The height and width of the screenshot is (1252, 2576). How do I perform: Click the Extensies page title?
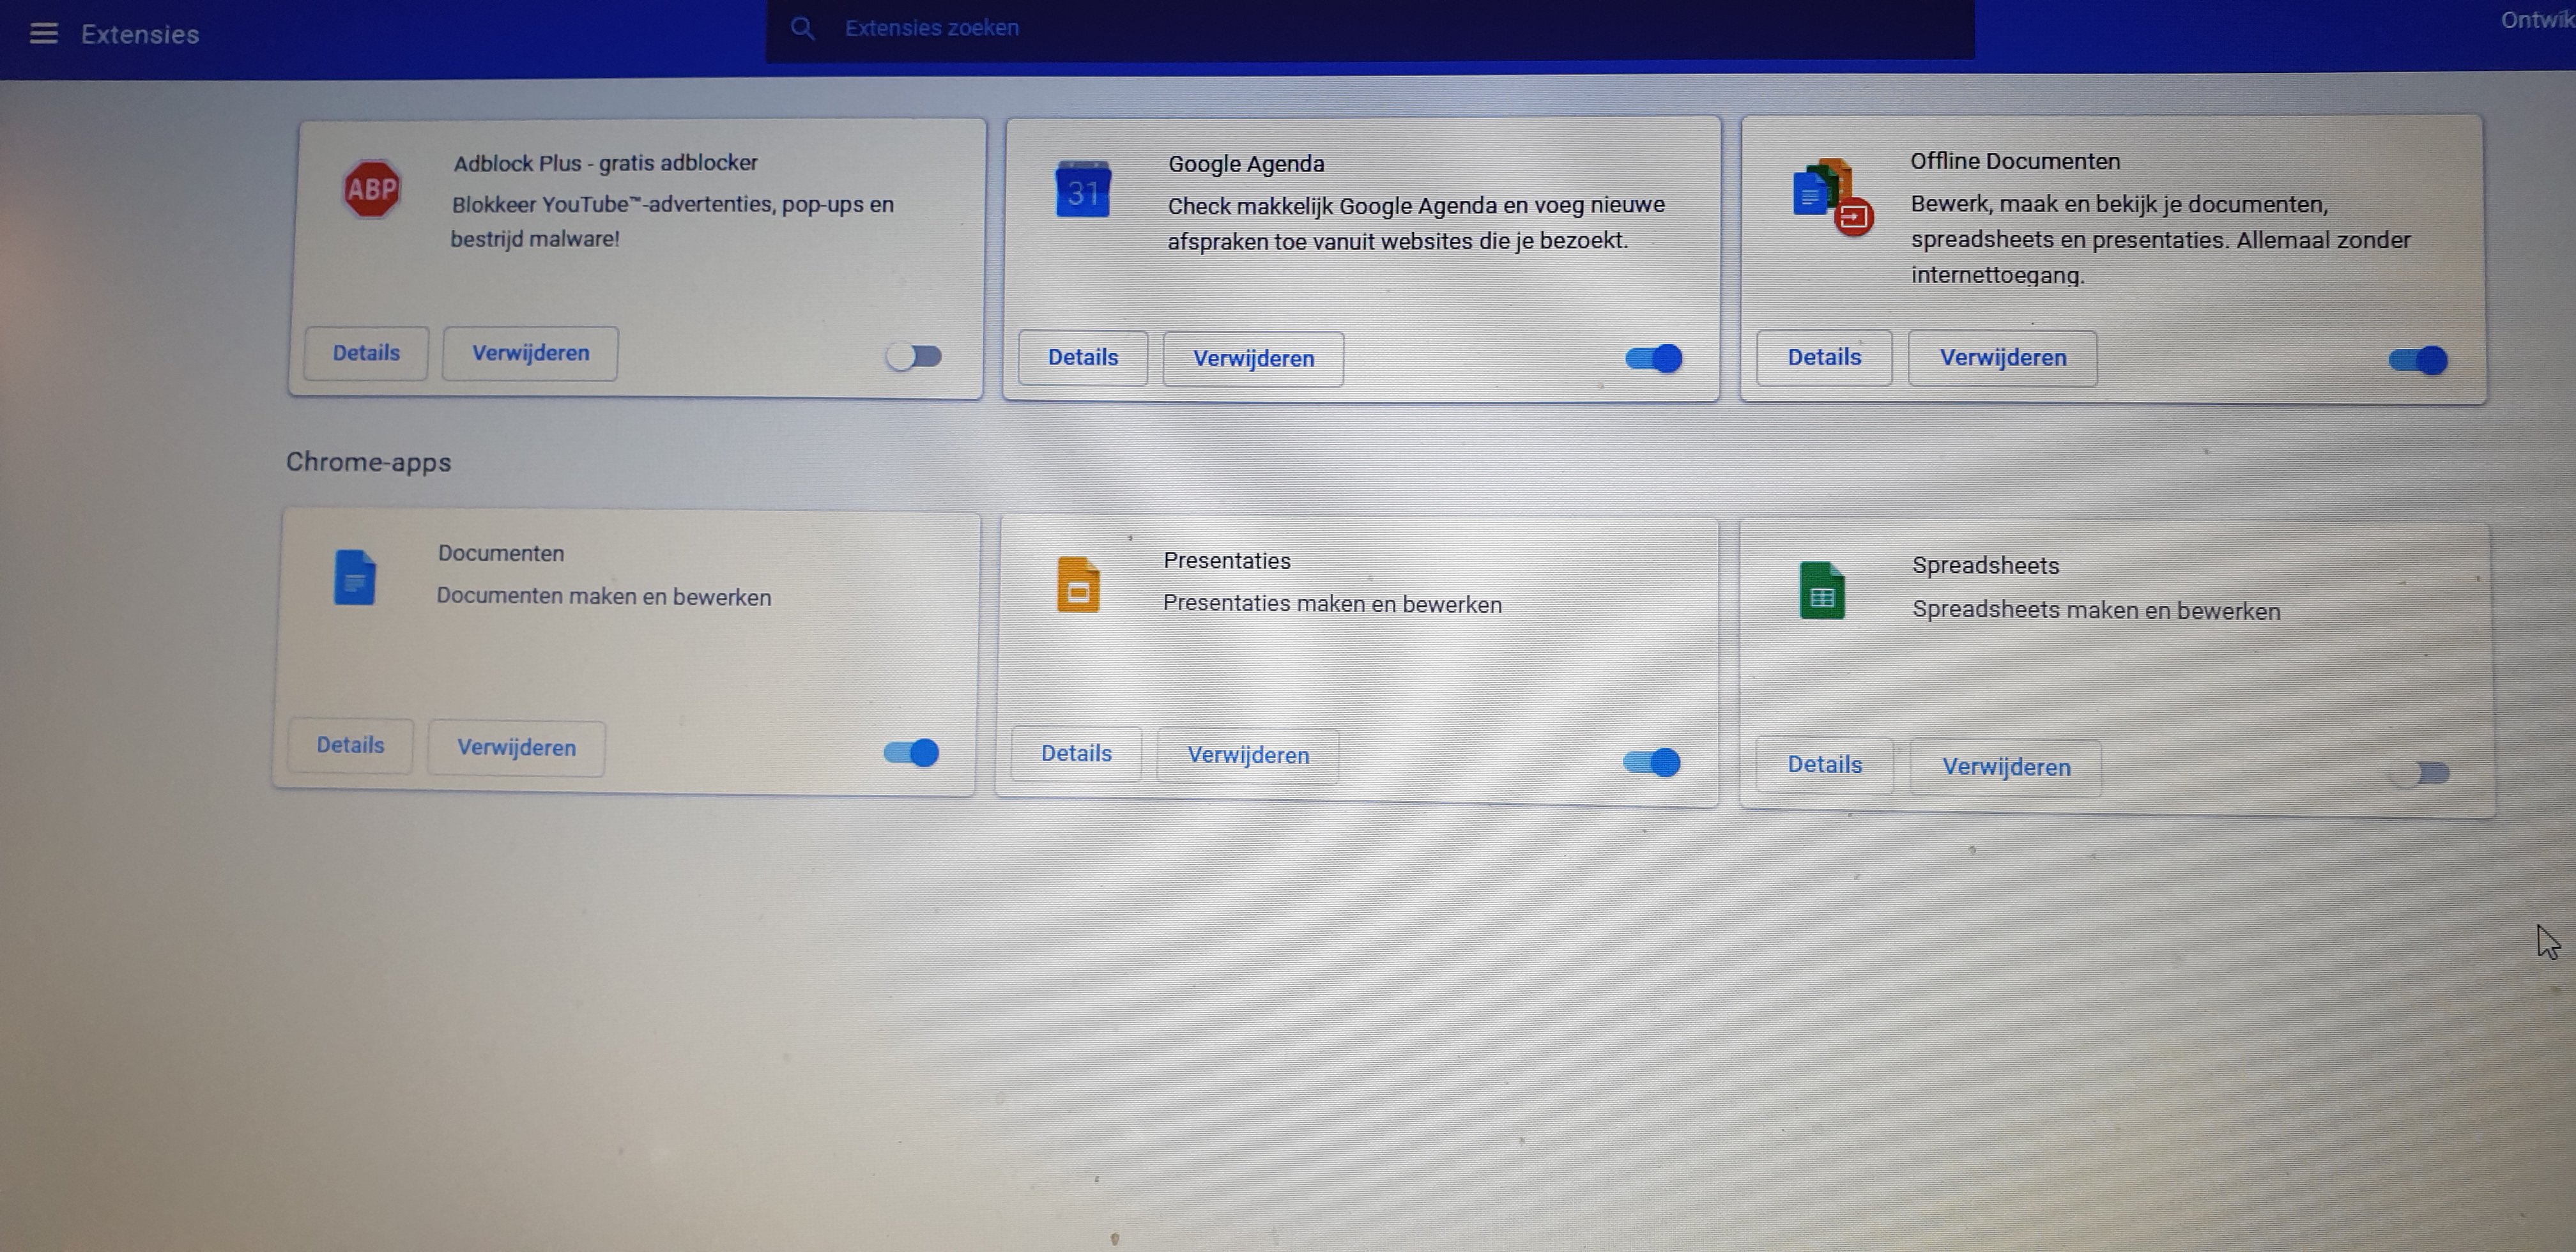pyautogui.click(x=140, y=34)
